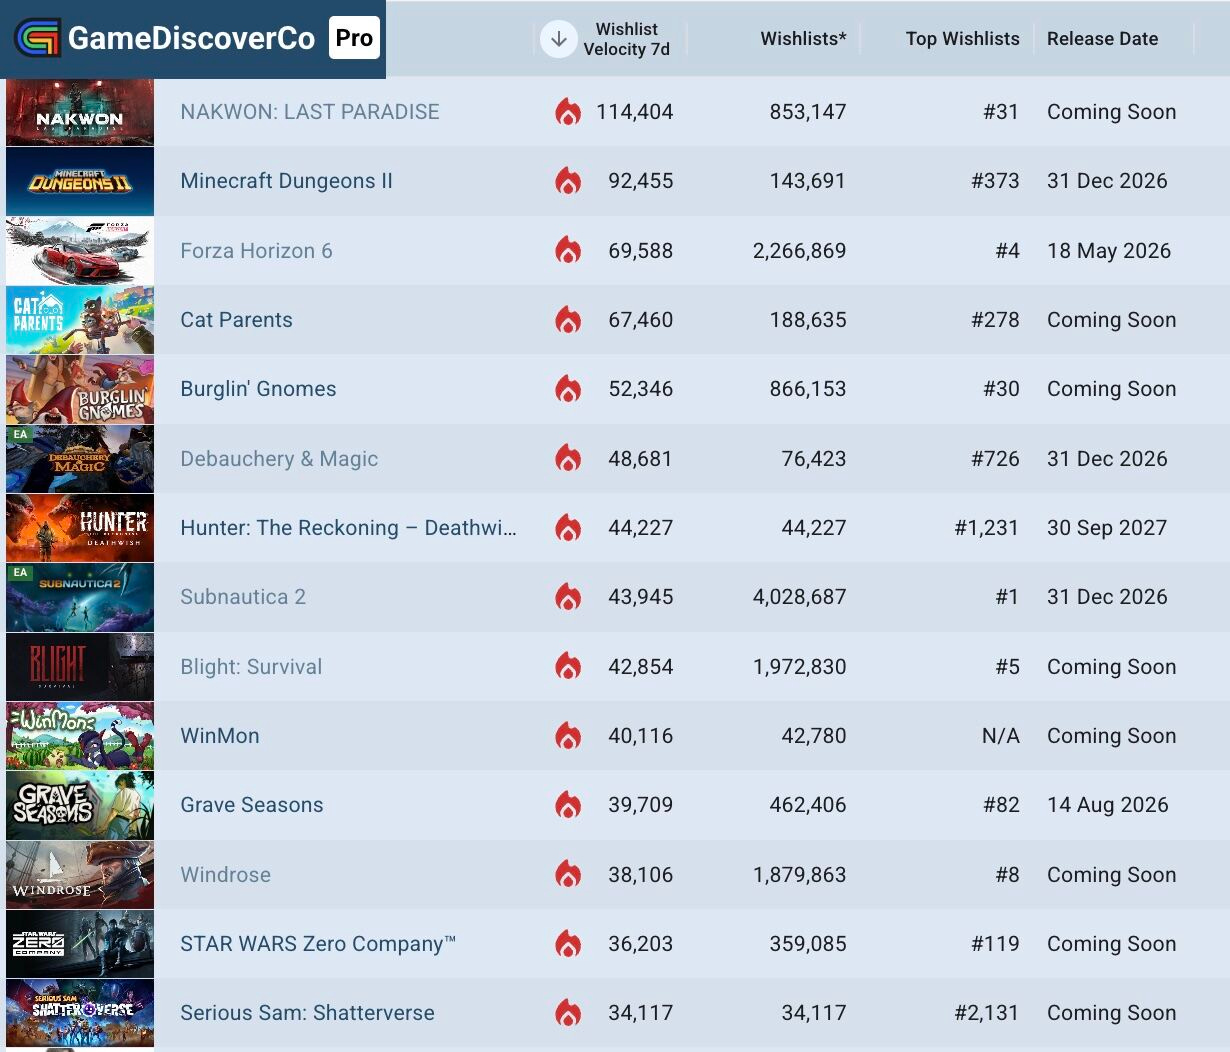Click the rank #2,131 cell
This screenshot has width=1230, height=1052.
987,1013
